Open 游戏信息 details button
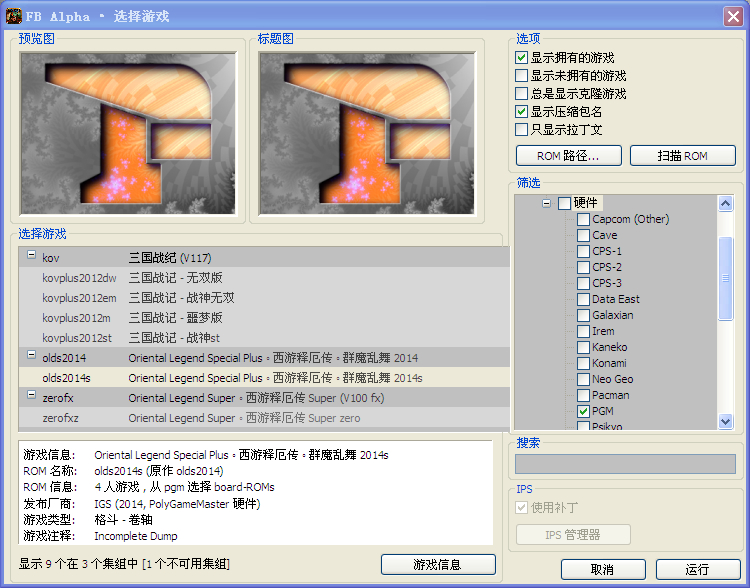Screen dimensions: 750x588 (x=438, y=565)
